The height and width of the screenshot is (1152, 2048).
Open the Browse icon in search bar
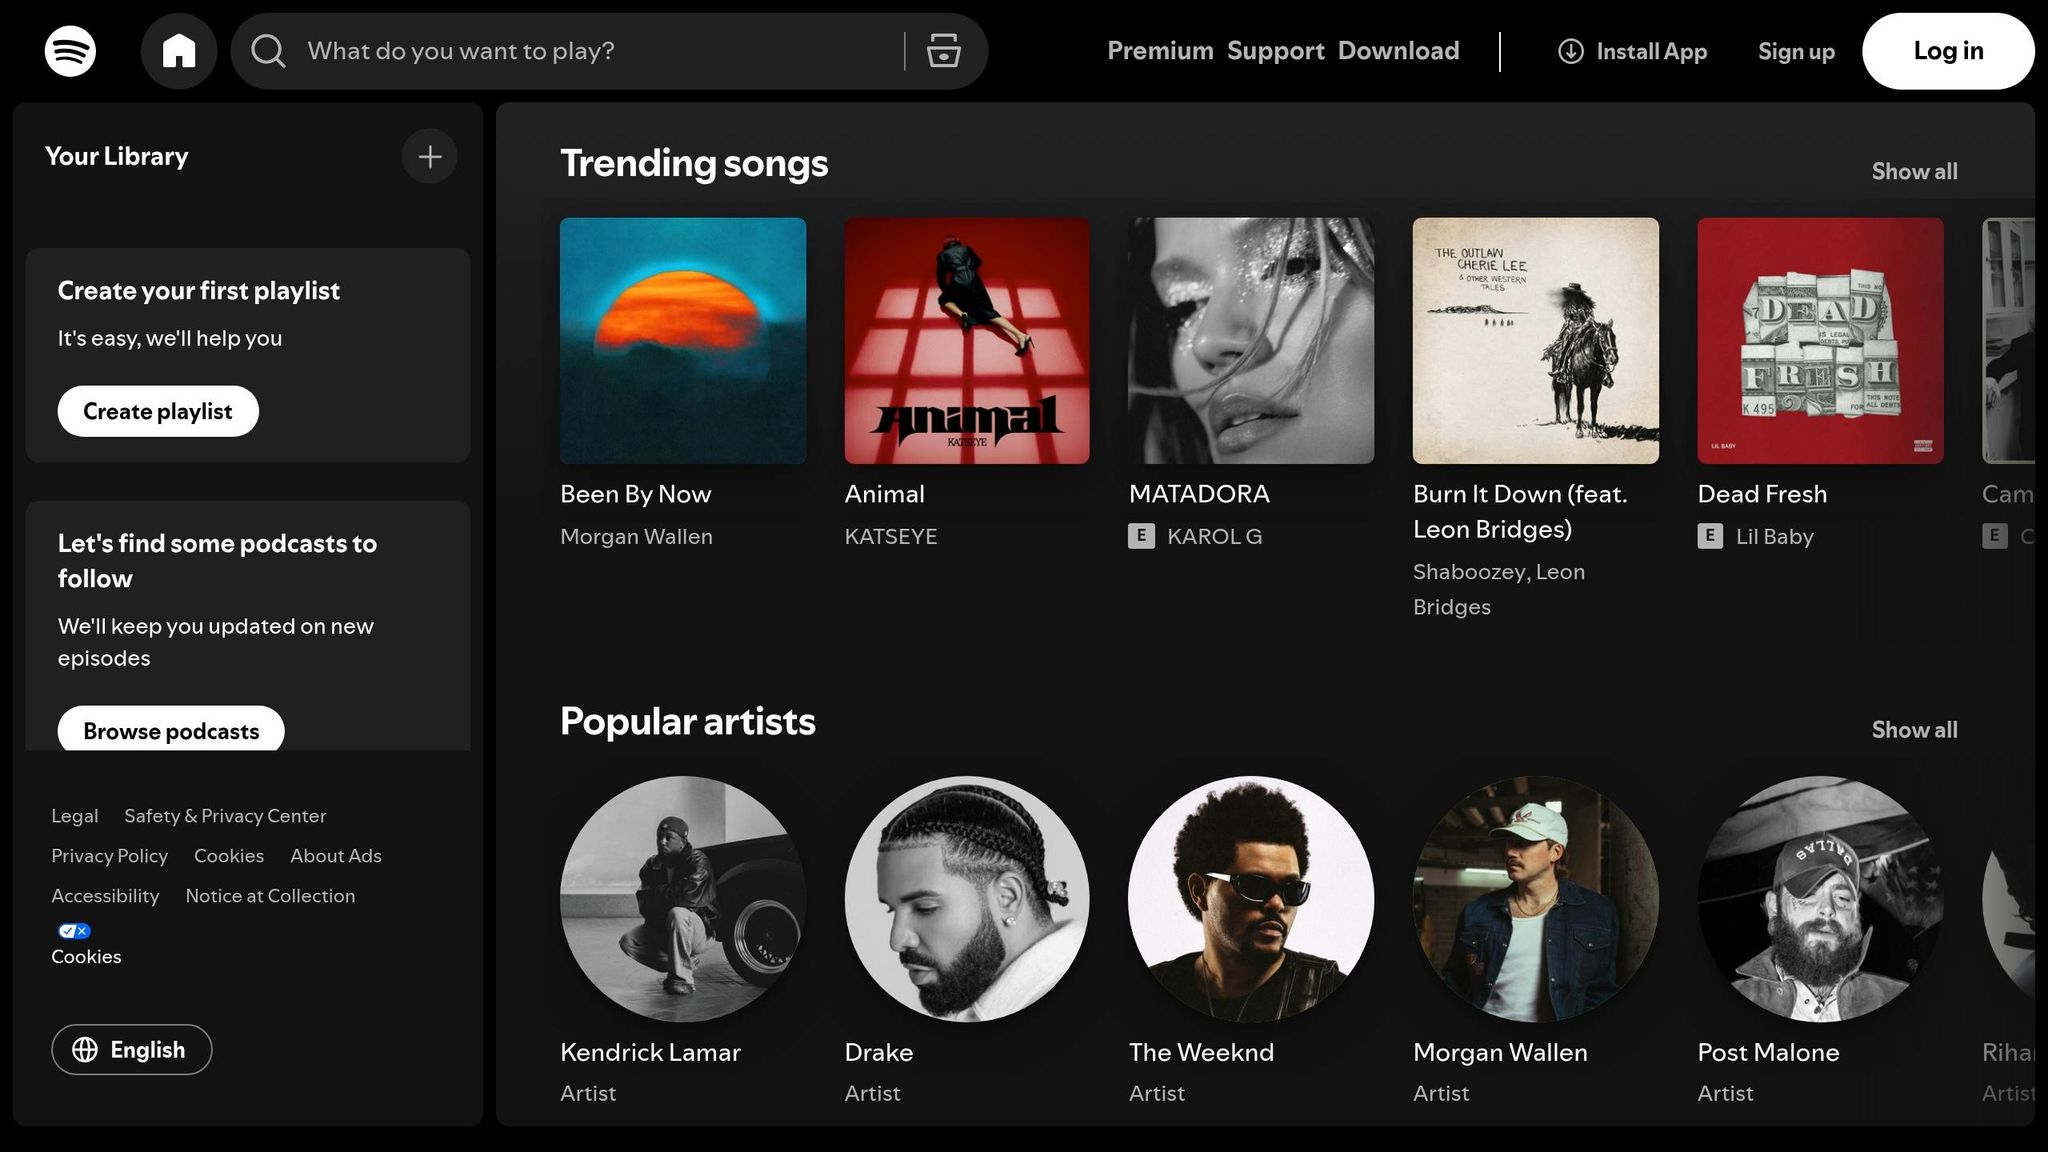943,51
